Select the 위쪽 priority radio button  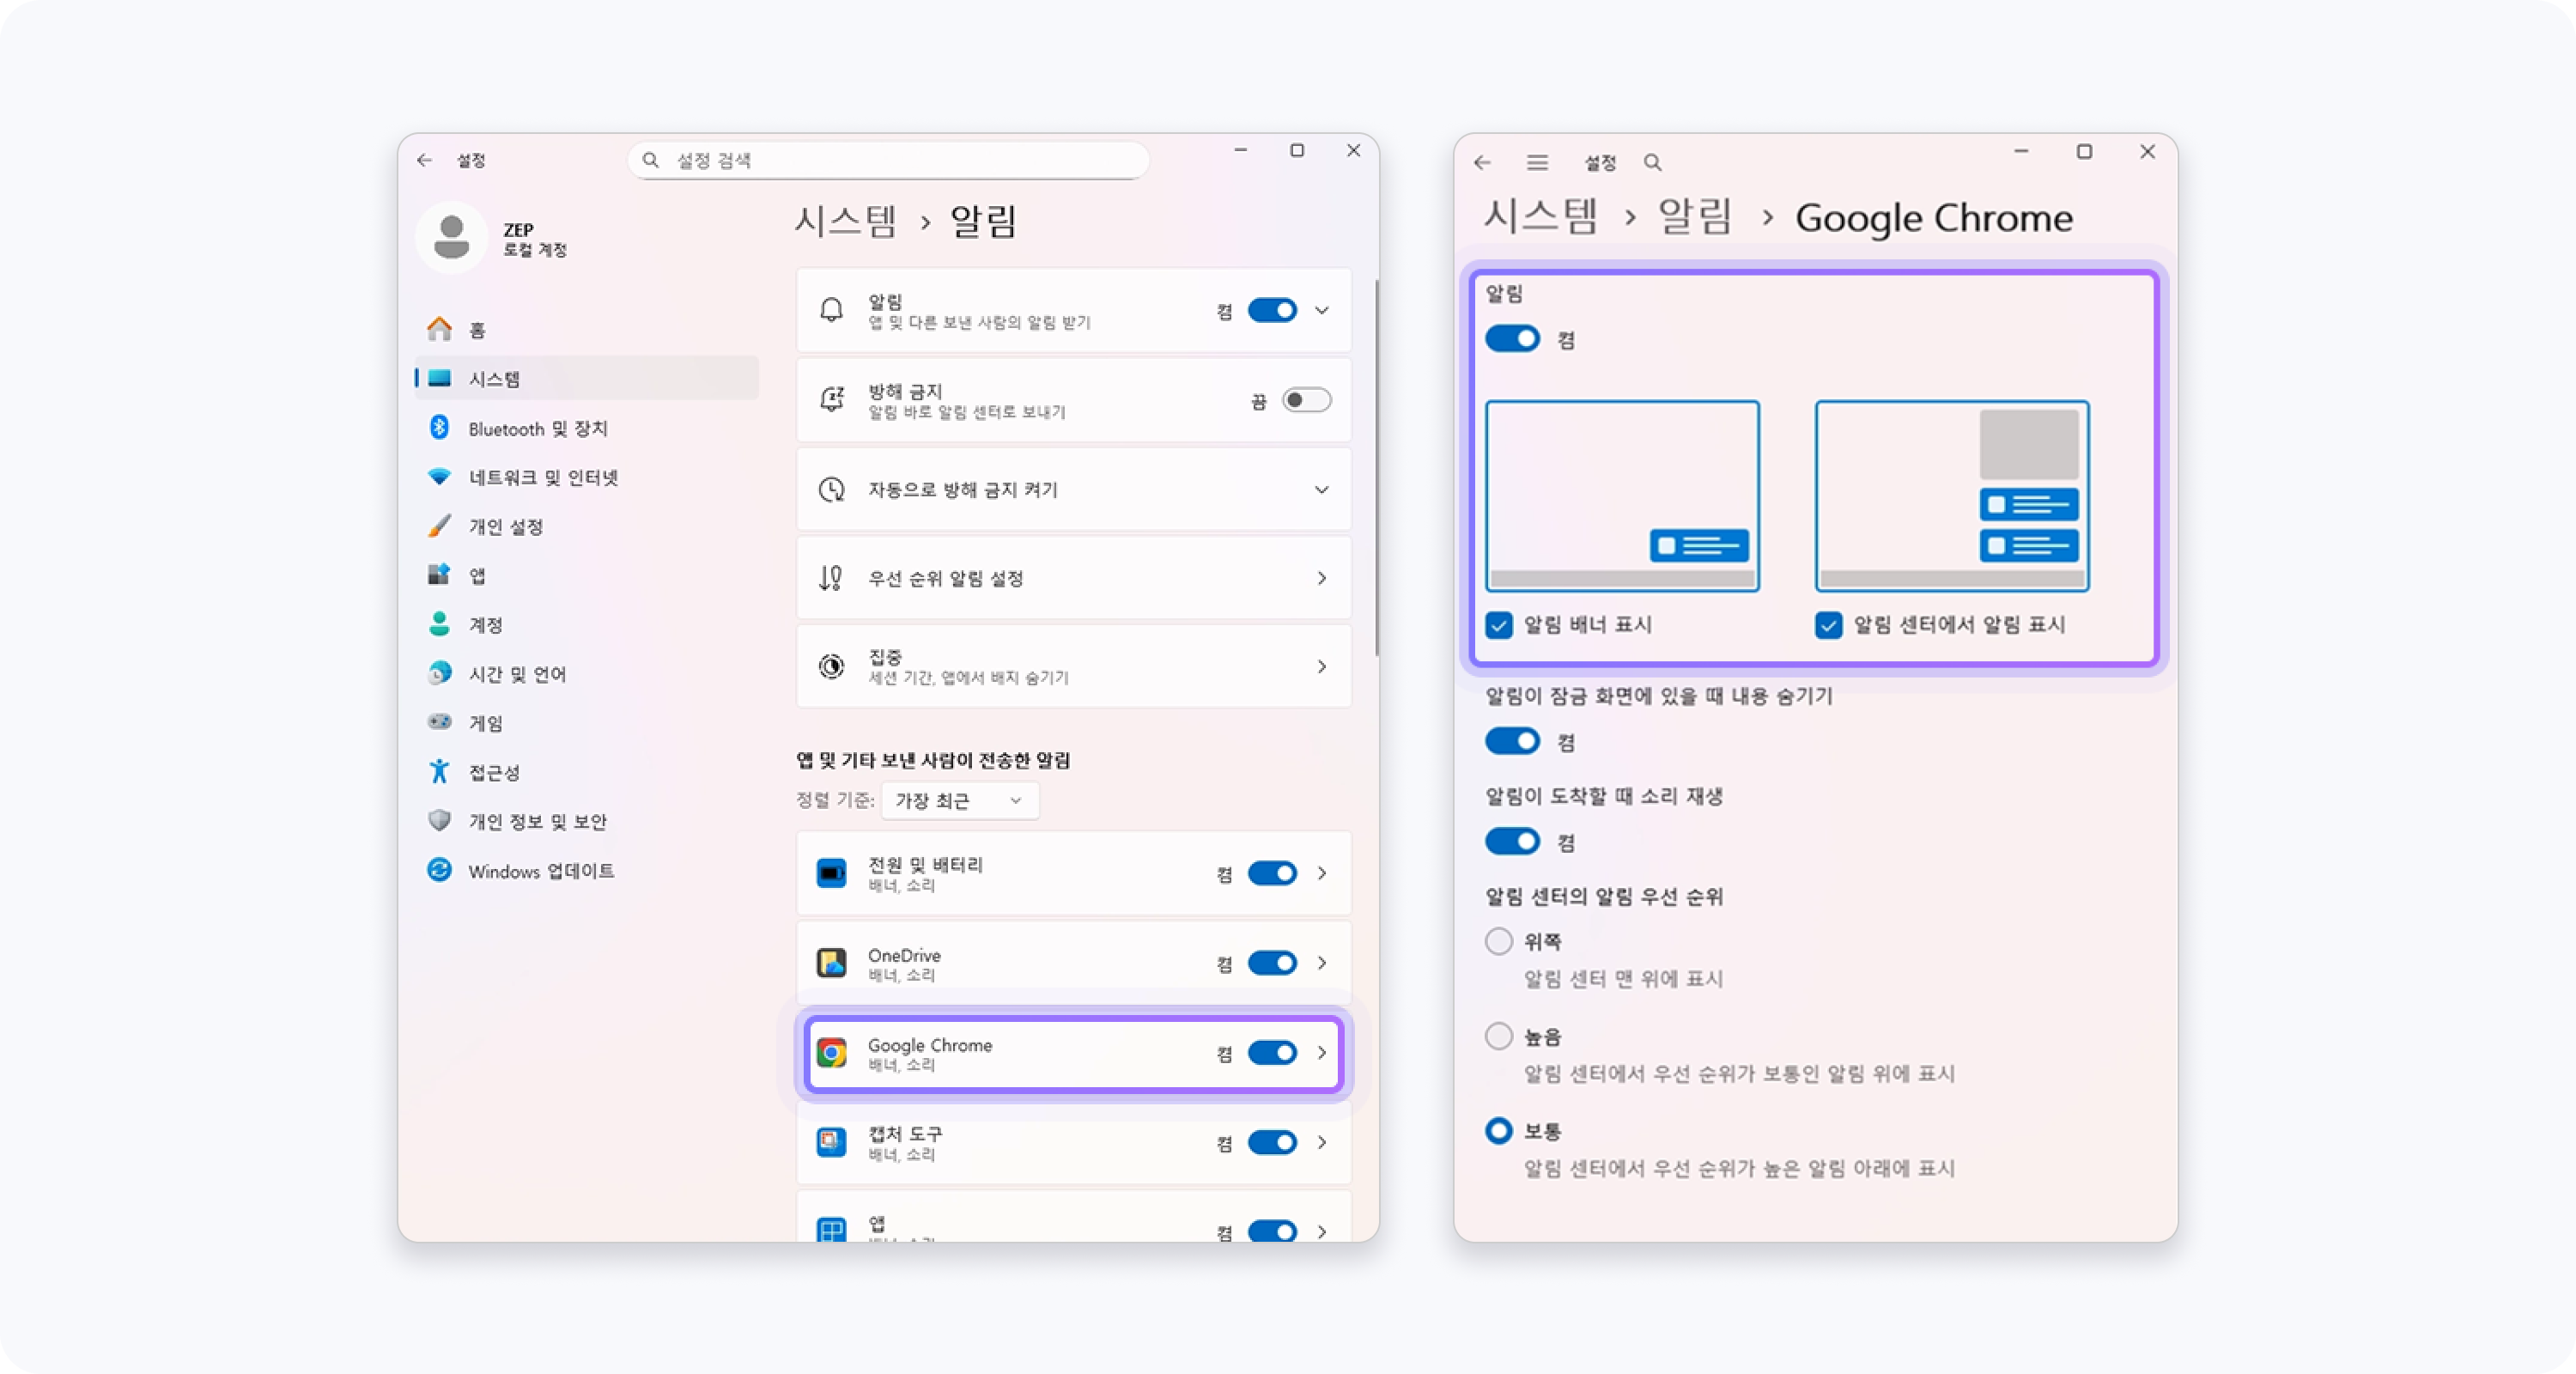click(1498, 941)
